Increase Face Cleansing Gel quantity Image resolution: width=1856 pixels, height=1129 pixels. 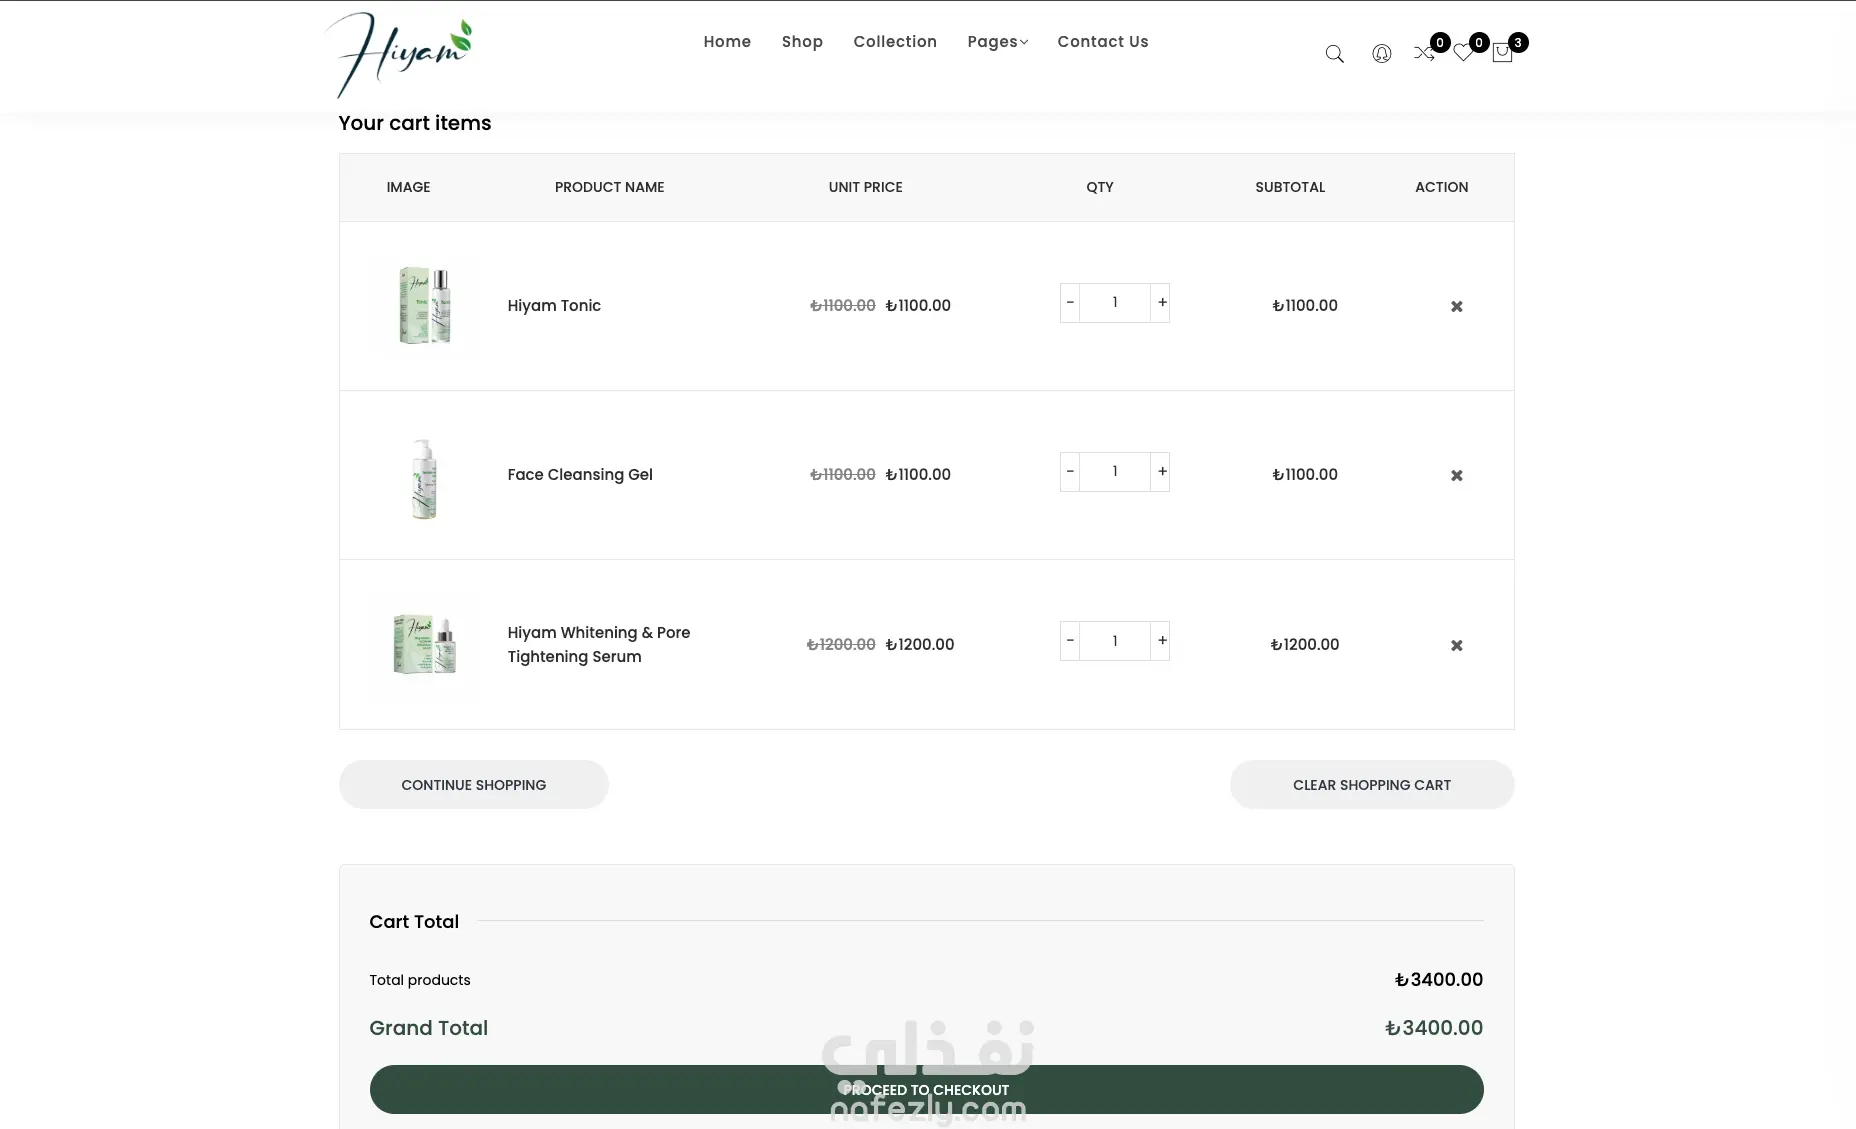click(x=1161, y=471)
